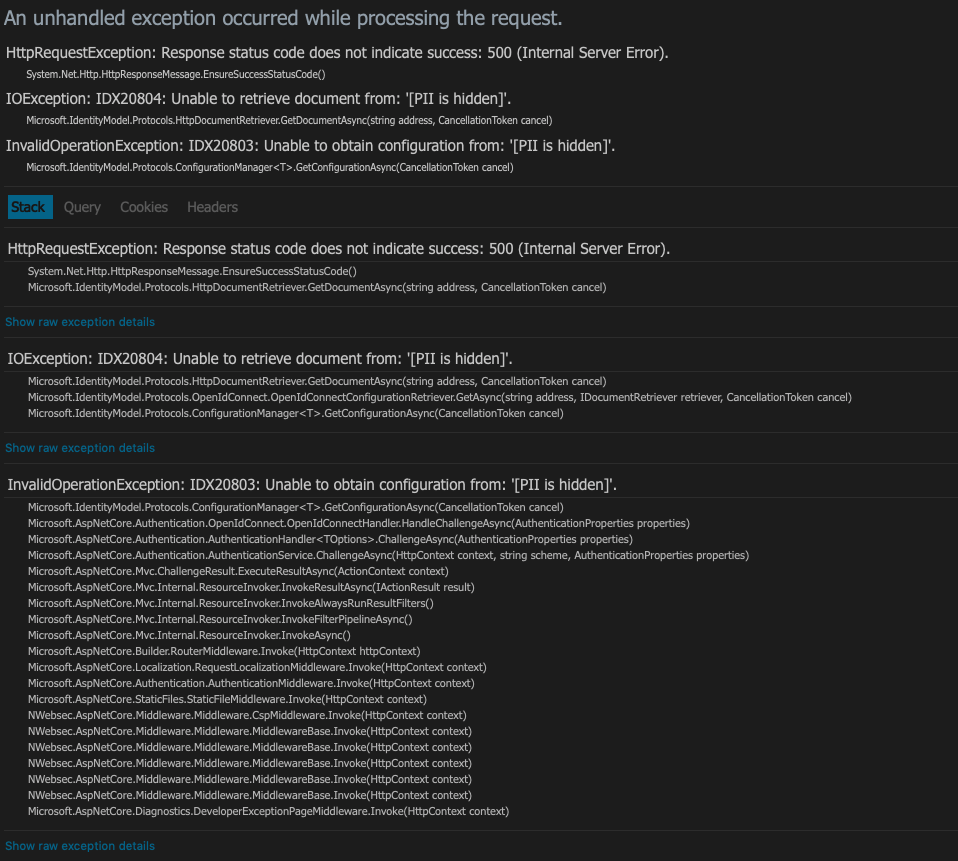This screenshot has height=861, width=958.
Task: Switch to the Query tab
Action: [x=82, y=207]
